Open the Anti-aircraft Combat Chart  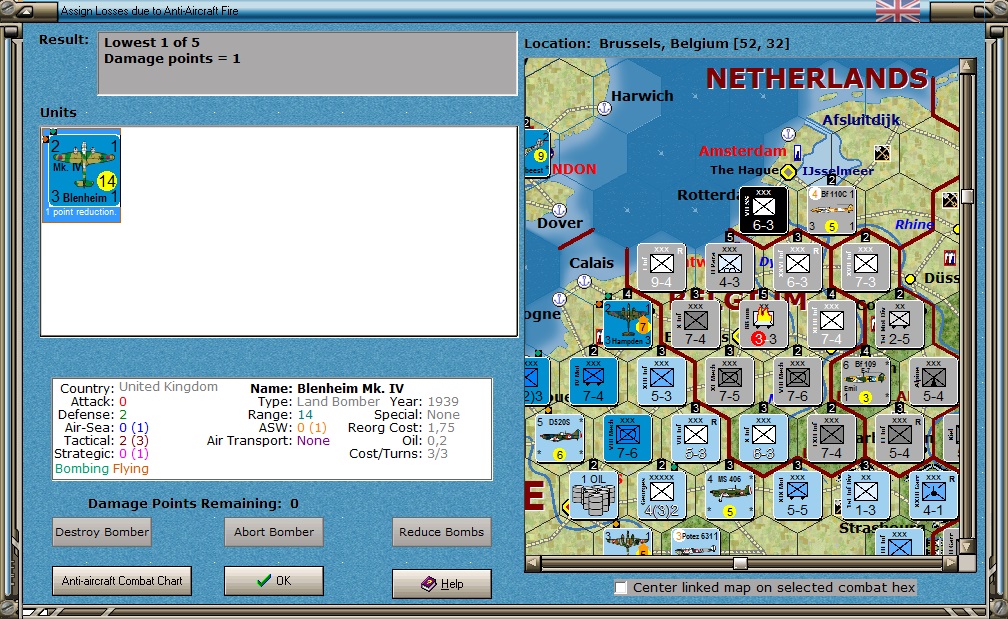(x=122, y=580)
